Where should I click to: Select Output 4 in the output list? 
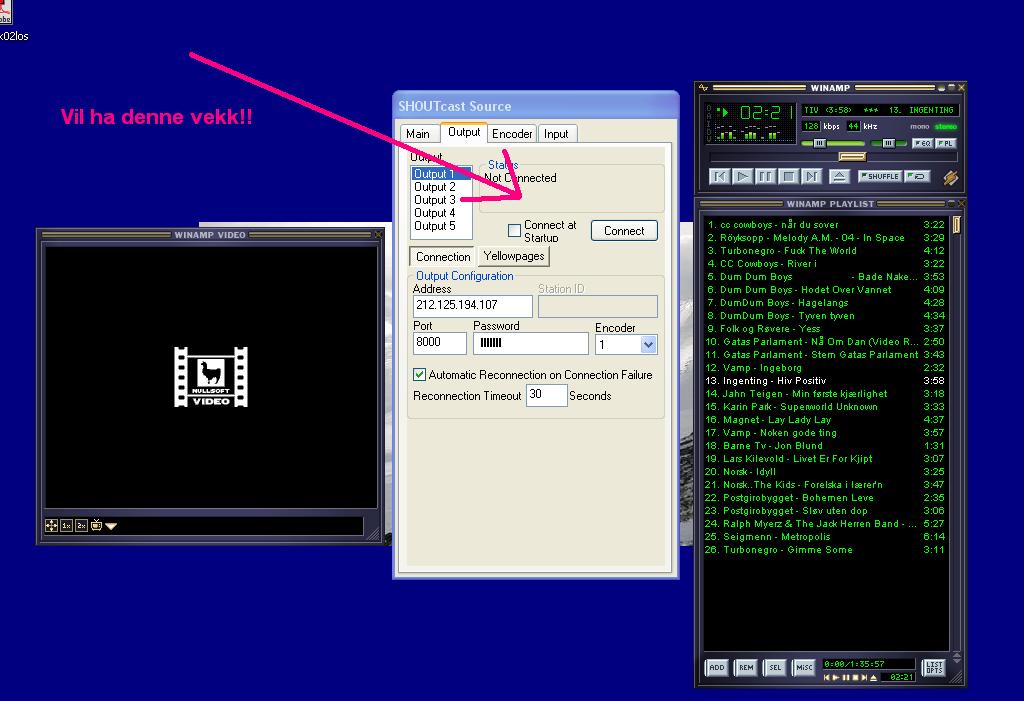[441, 213]
